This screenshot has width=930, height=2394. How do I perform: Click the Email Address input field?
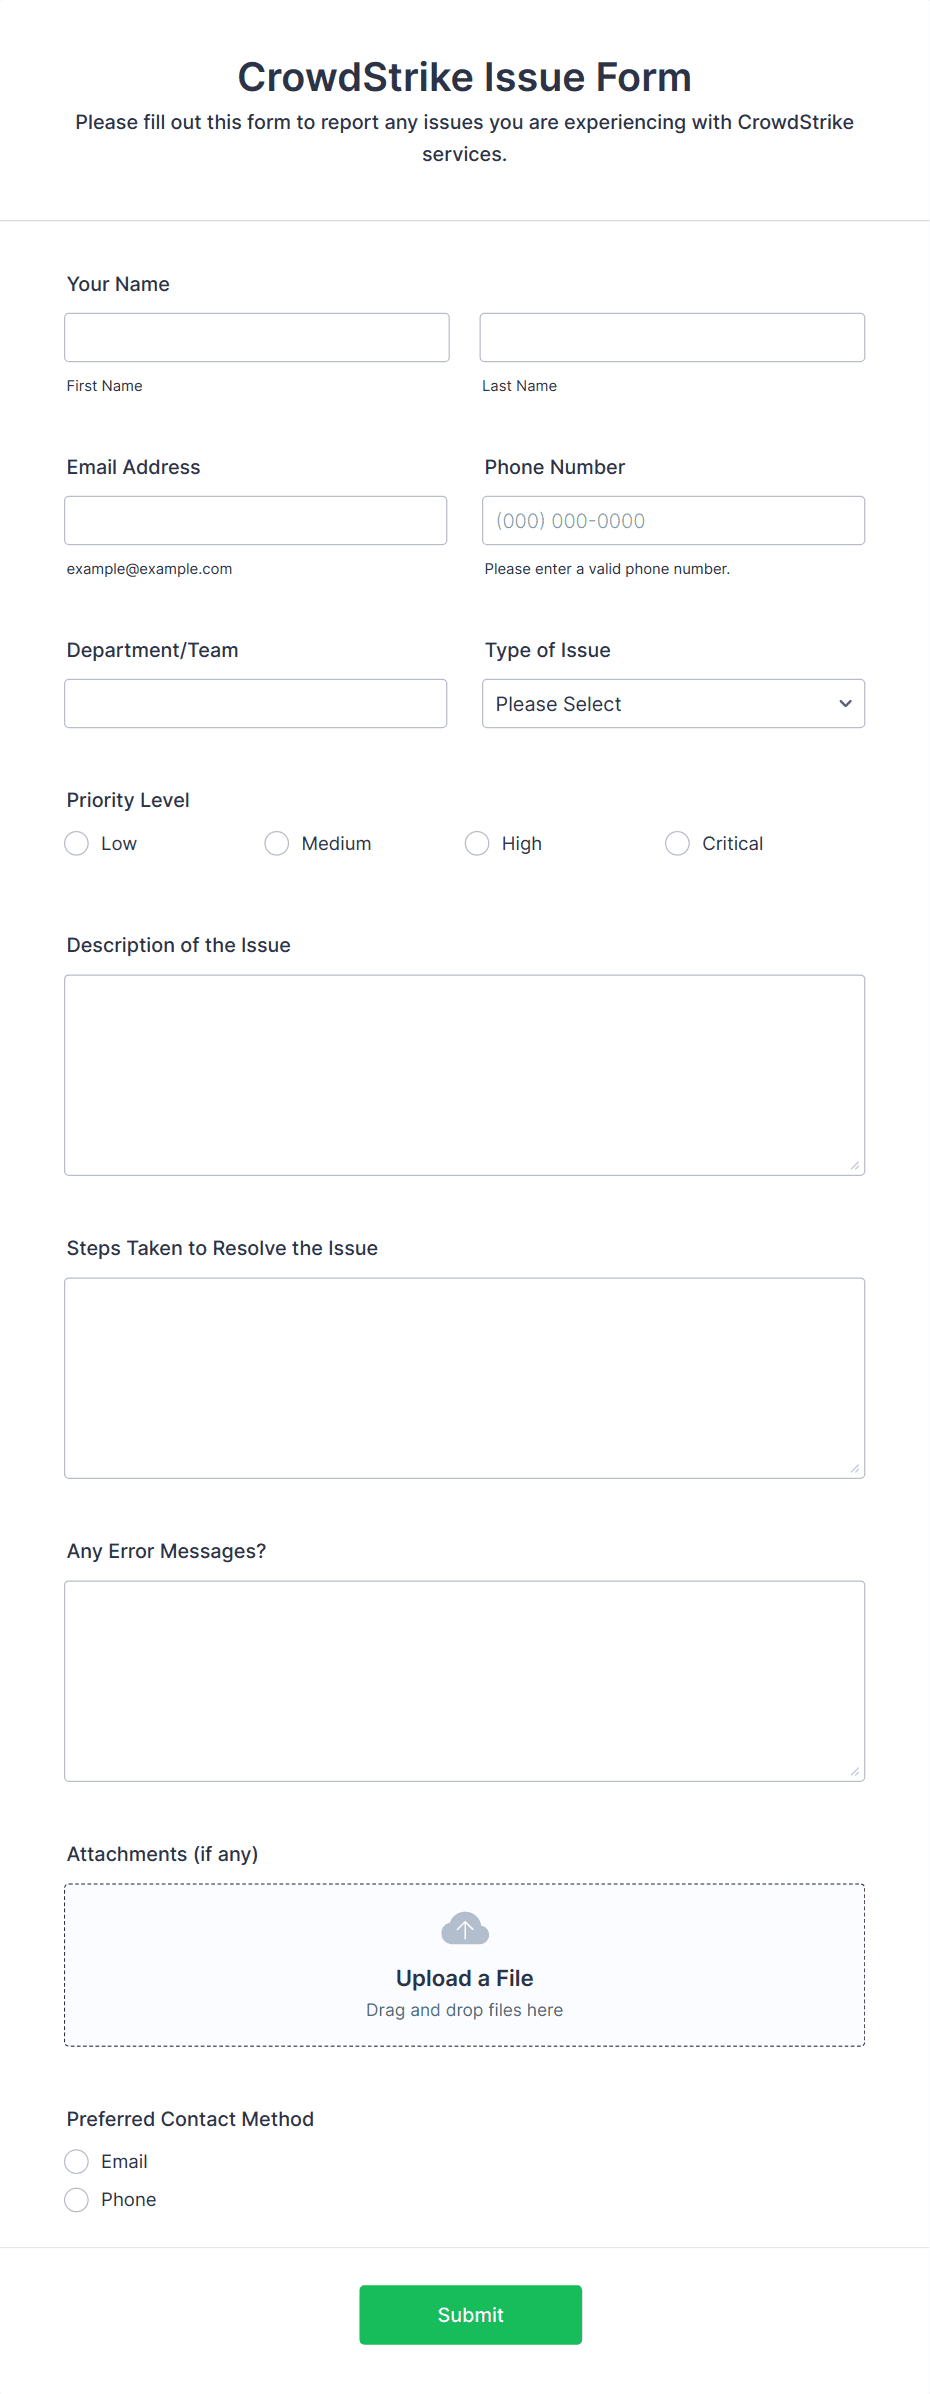click(x=255, y=520)
